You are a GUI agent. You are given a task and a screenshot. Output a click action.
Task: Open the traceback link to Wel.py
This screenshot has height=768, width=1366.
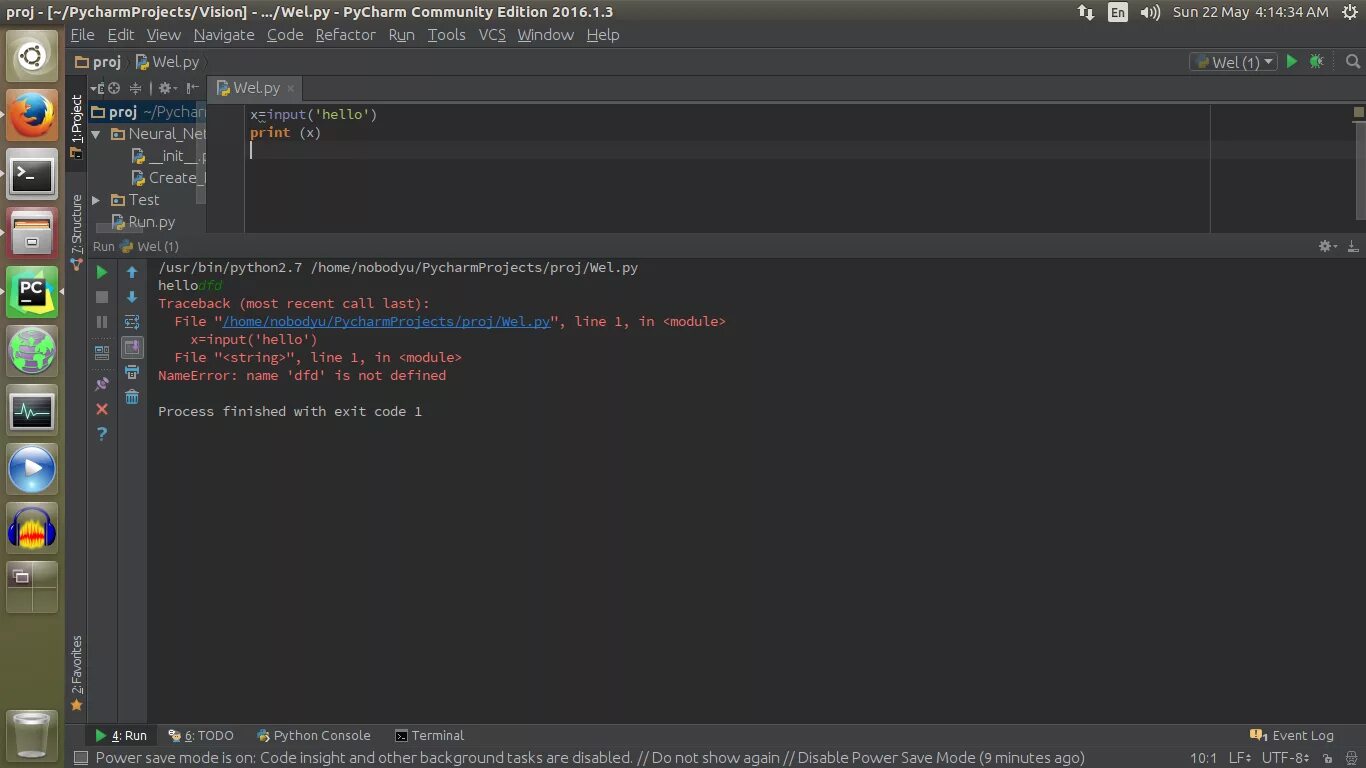tap(386, 322)
